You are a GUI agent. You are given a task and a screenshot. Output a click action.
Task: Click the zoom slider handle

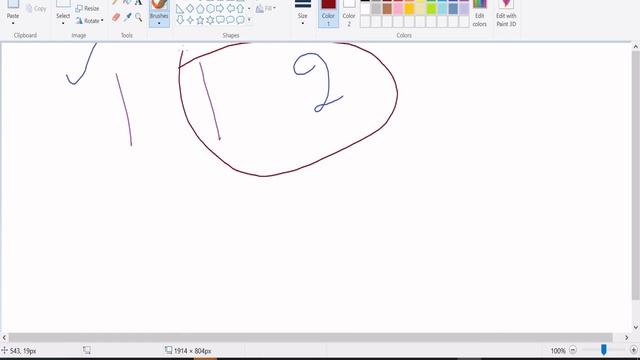coord(604,350)
